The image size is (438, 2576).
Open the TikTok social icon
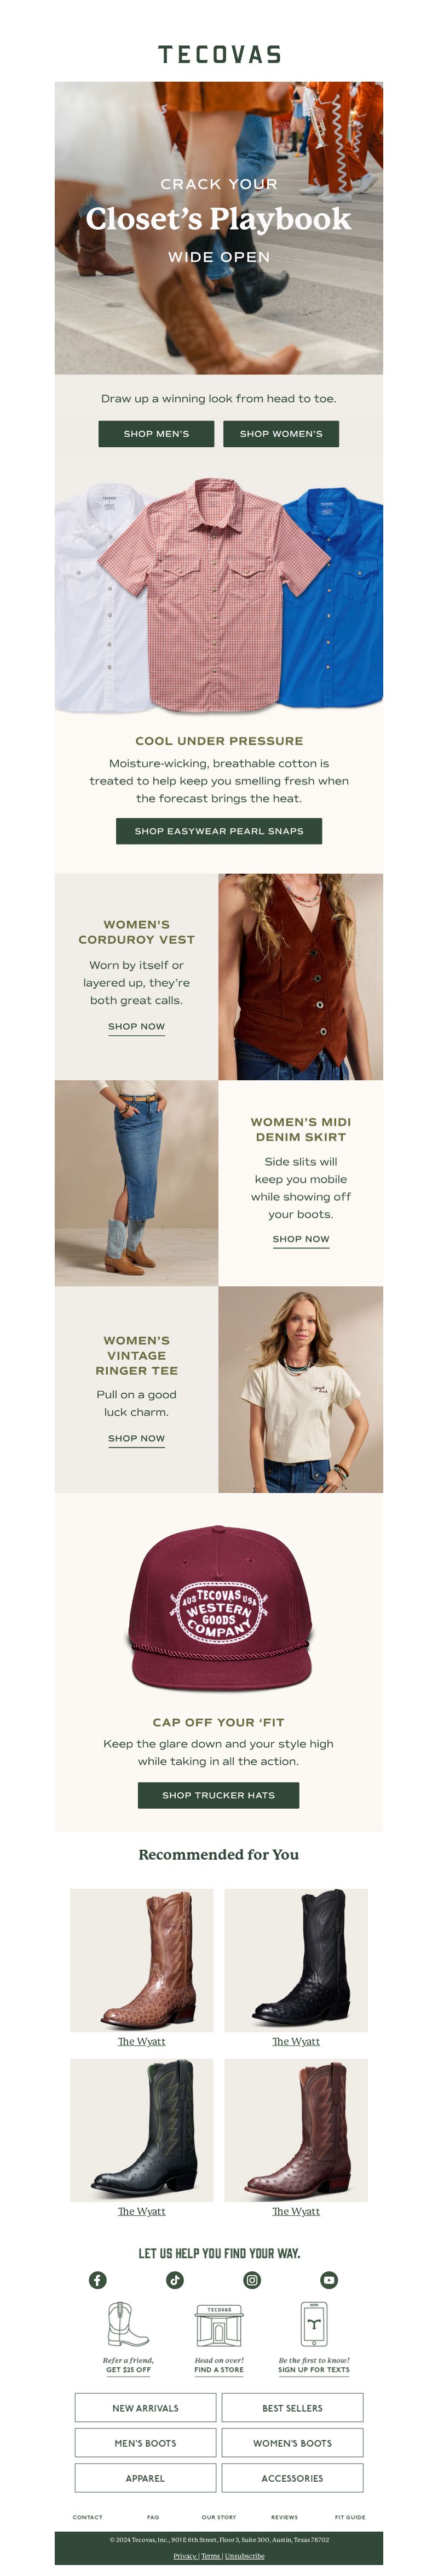pos(175,2280)
